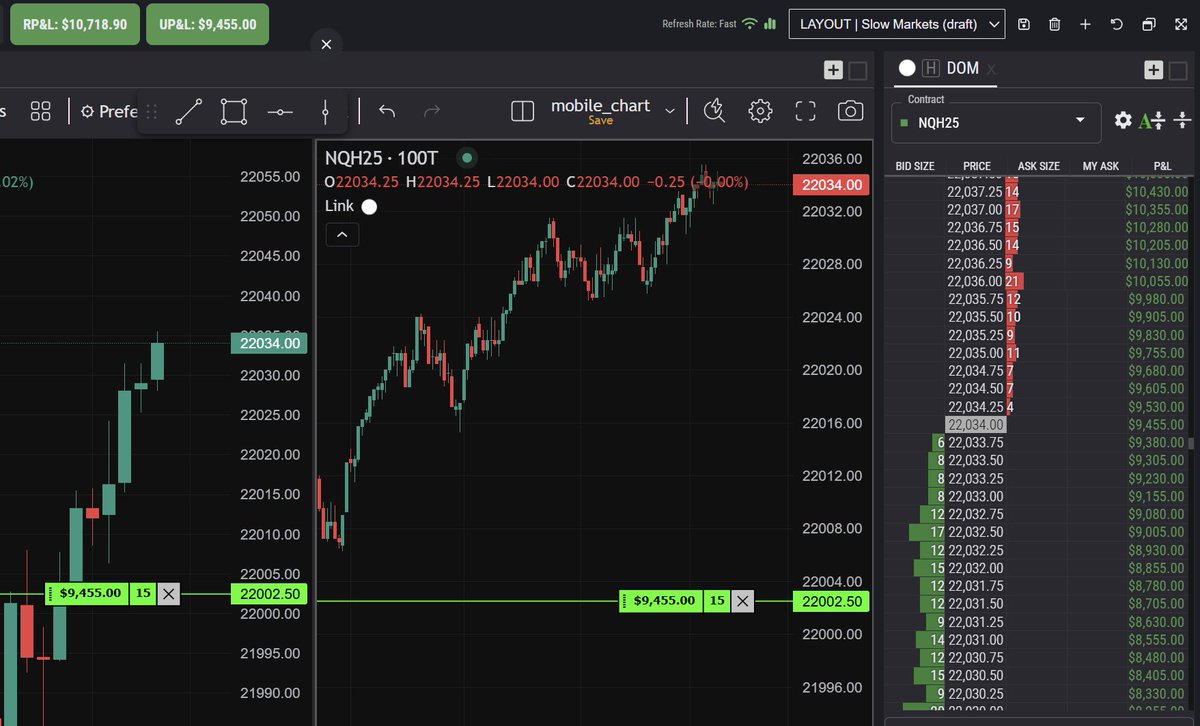Screen dimensions: 1200x726
Task: Add panel with plus in chart header
Action: tap(833, 70)
